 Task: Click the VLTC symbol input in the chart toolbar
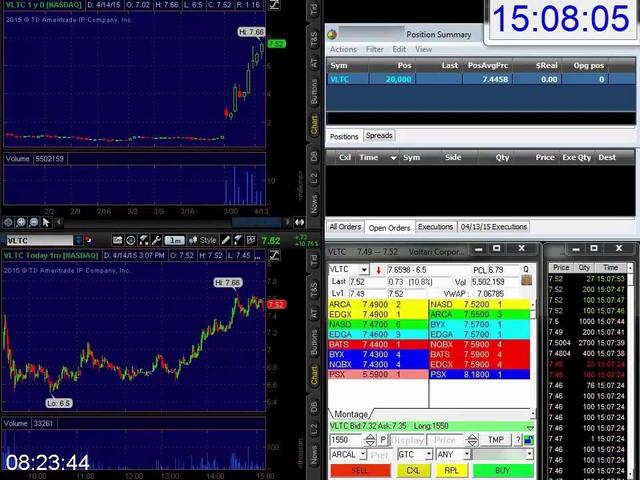pos(40,240)
